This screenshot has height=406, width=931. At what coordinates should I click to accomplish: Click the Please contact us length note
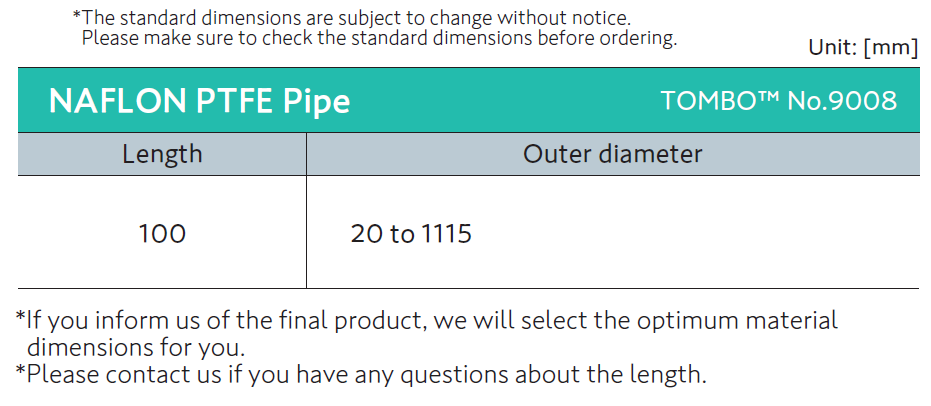click(361, 375)
